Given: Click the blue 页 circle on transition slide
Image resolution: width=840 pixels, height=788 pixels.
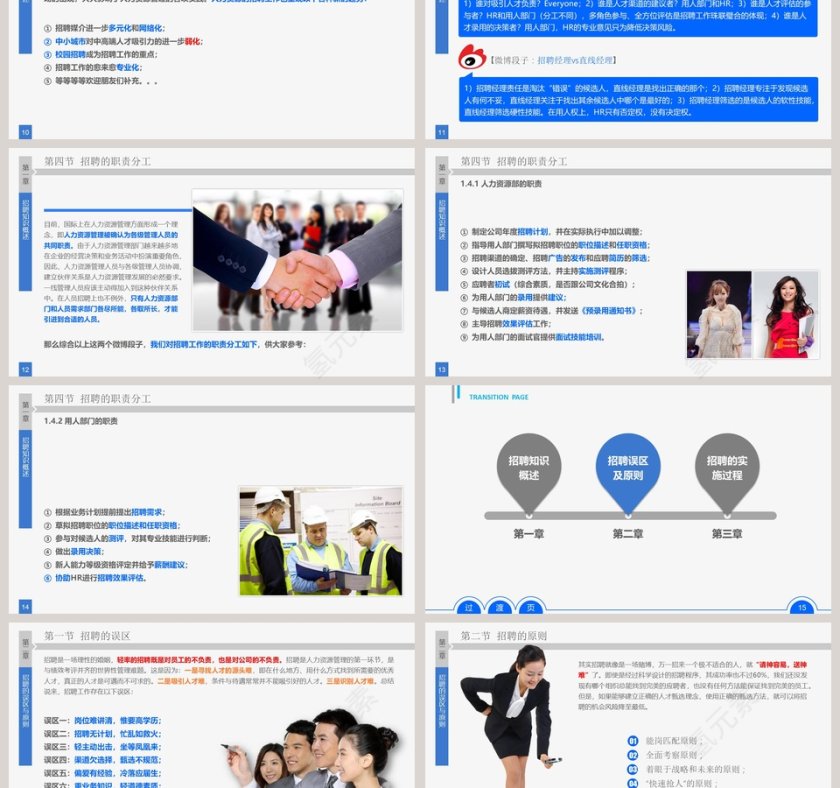Looking at the screenshot, I should [532, 607].
